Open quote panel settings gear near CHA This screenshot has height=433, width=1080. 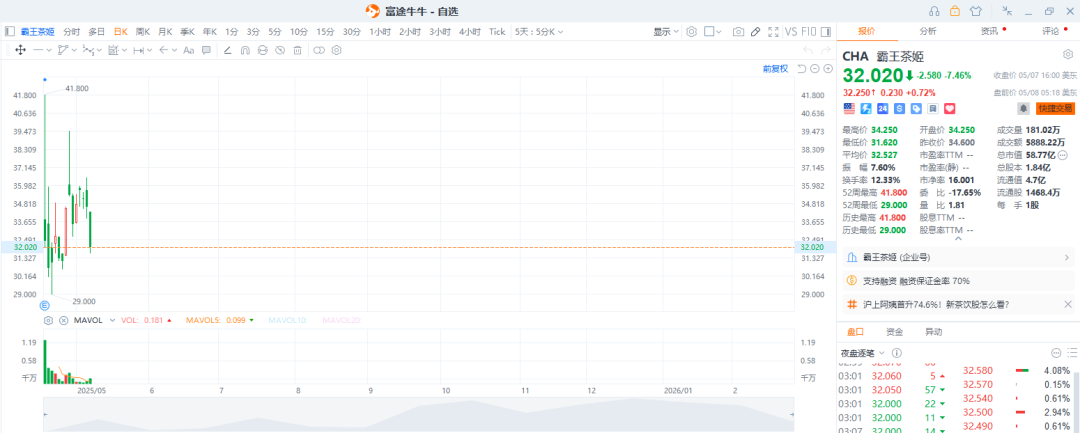pyautogui.click(x=1067, y=55)
